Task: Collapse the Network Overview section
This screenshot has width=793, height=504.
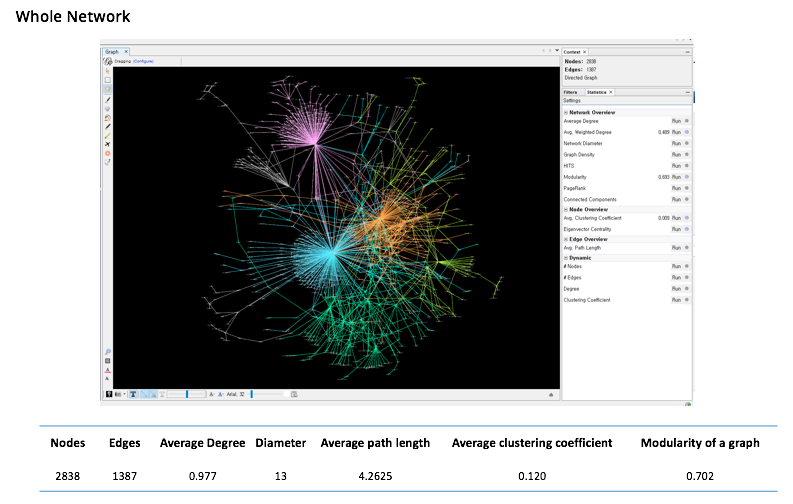Action: 566,112
